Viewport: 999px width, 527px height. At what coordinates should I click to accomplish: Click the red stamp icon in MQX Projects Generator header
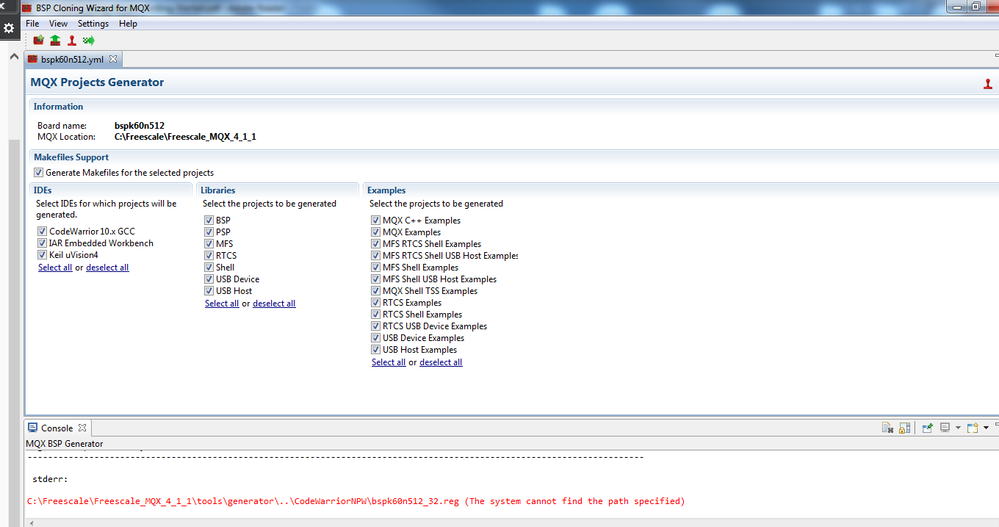(988, 83)
